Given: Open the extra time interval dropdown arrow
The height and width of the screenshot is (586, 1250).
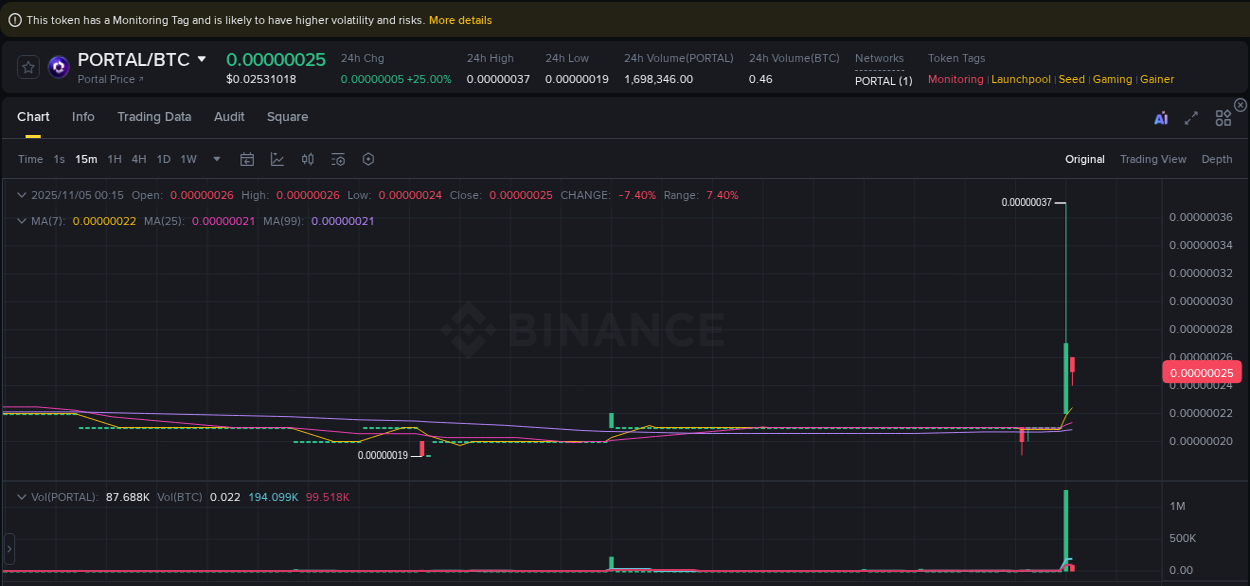Looking at the screenshot, I should pos(216,159).
